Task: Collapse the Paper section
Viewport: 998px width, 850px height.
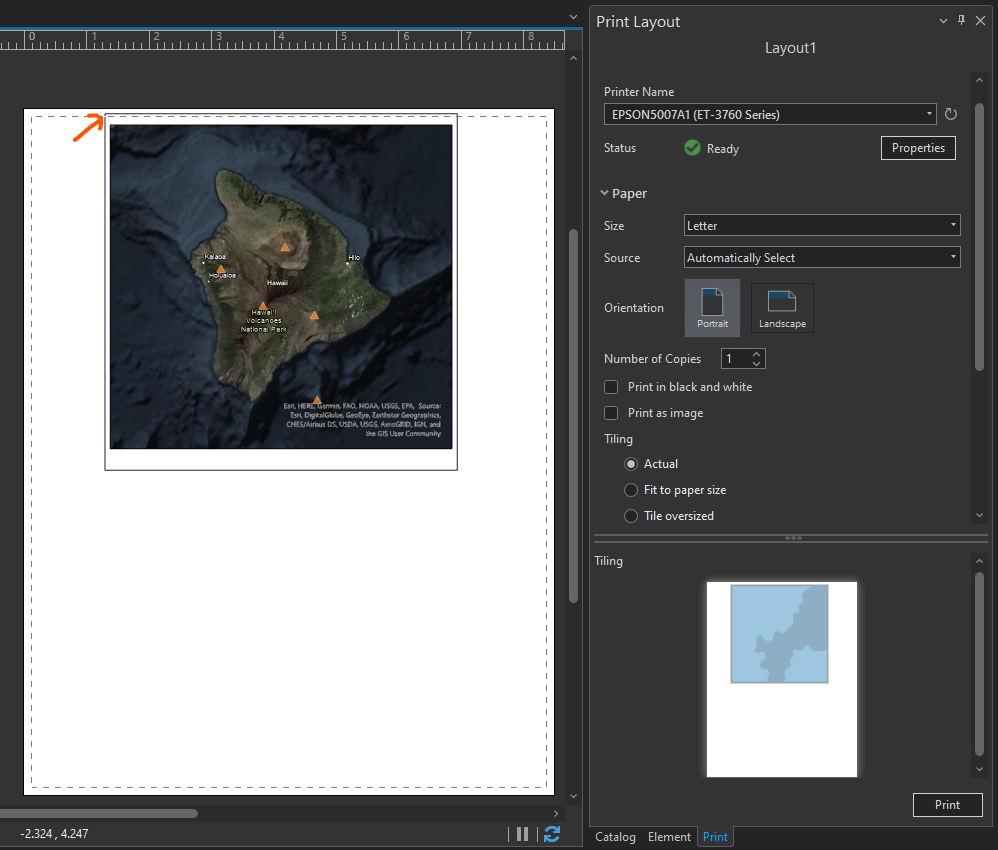Action: 605,194
